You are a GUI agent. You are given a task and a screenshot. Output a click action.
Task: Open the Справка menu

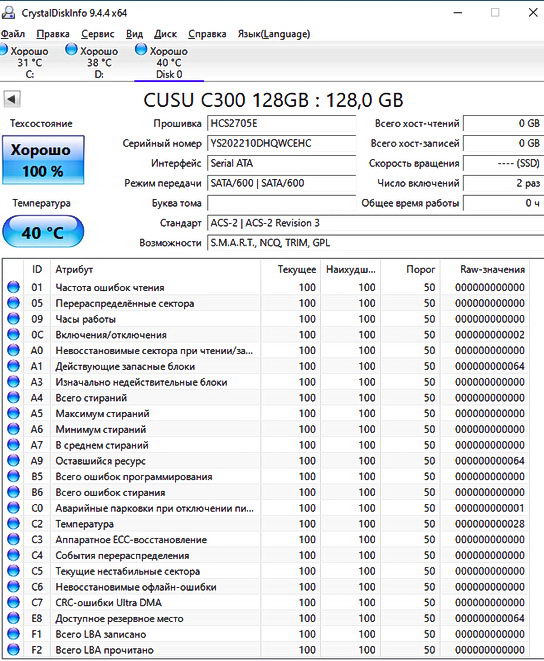coord(207,34)
